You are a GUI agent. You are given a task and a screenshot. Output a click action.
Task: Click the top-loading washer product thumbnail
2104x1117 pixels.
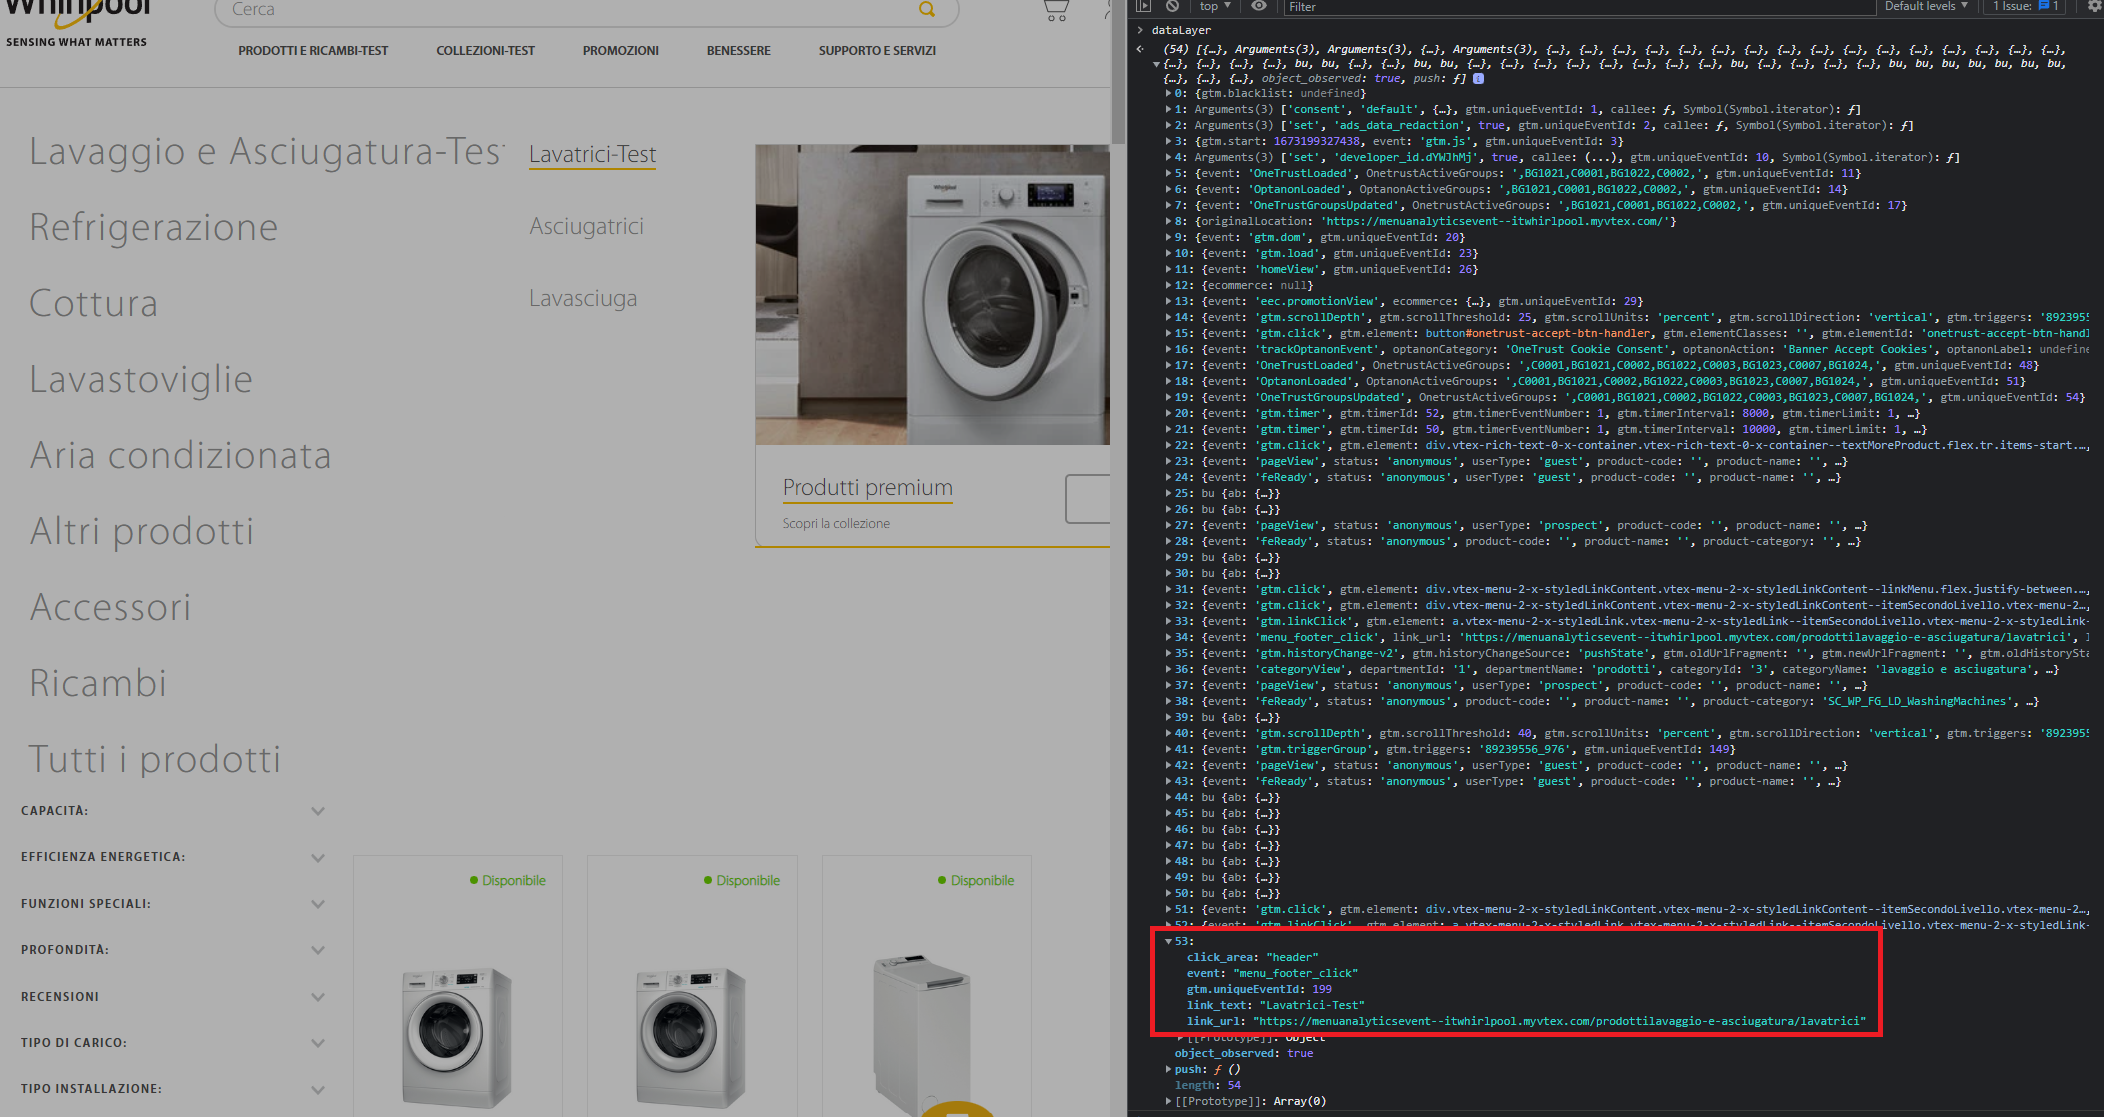coord(924,1035)
